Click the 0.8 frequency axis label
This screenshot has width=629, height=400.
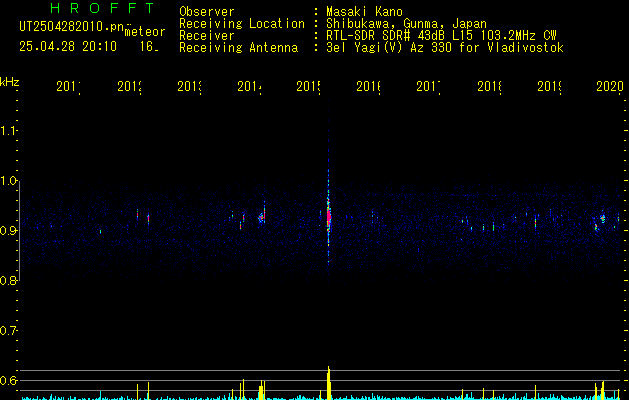pyautogui.click(x=8, y=280)
